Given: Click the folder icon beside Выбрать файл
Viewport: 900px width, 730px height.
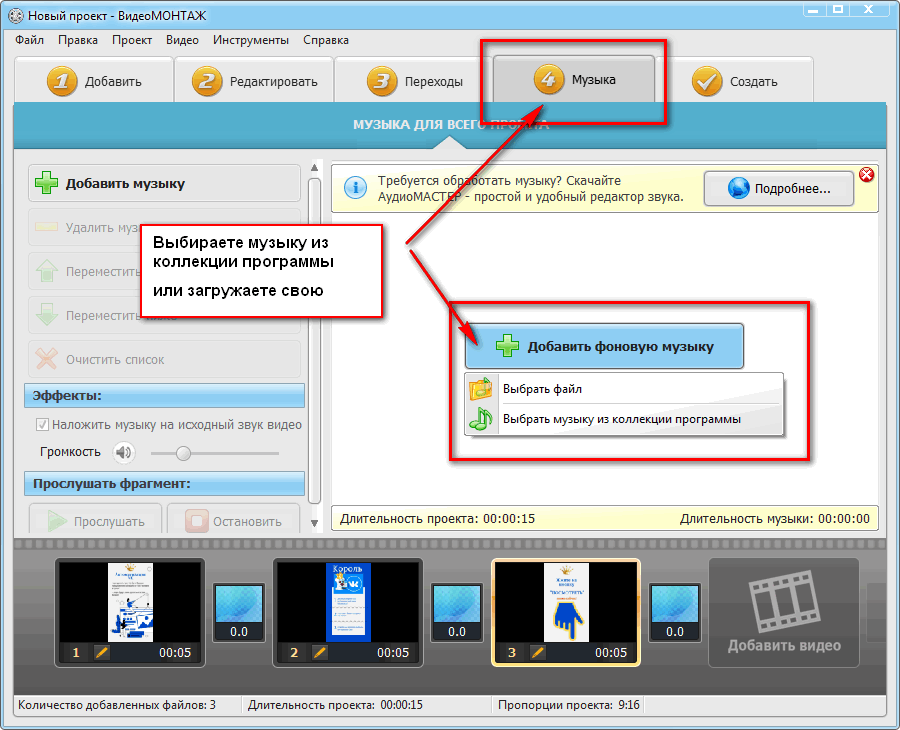Looking at the screenshot, I should [x=480, y=389].
